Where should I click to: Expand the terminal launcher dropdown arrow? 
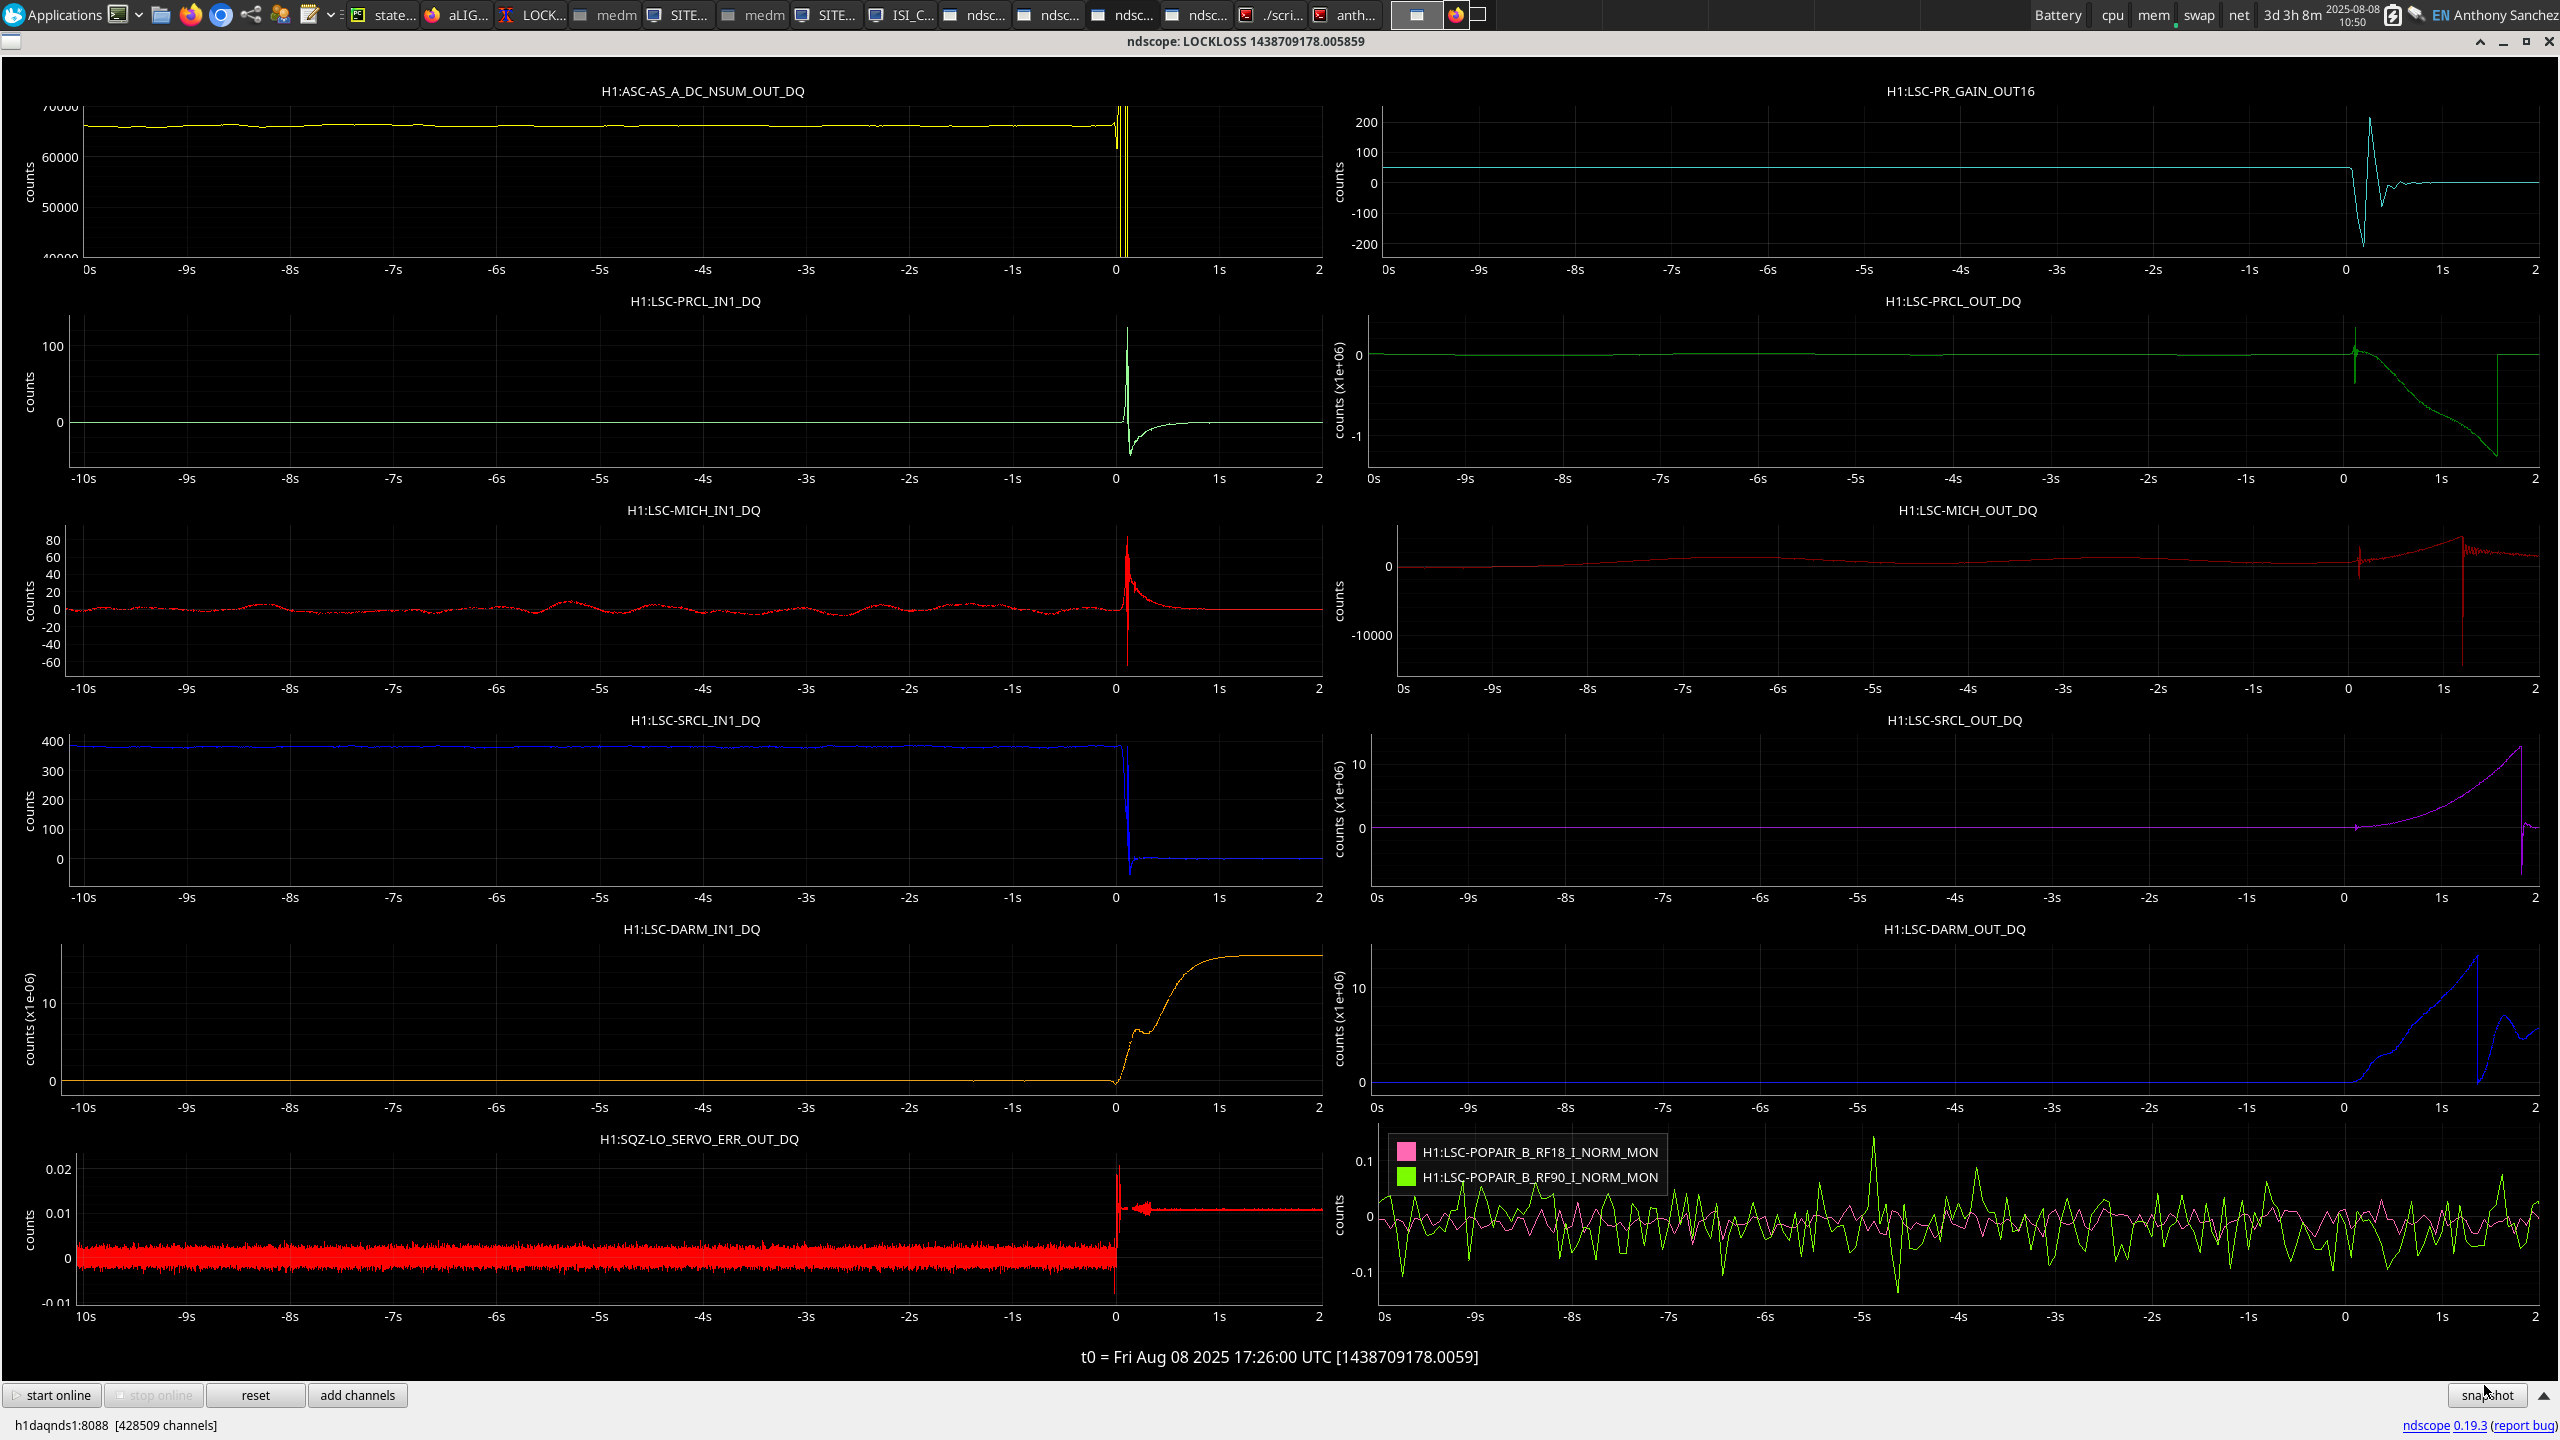click(x=139, y=15)
